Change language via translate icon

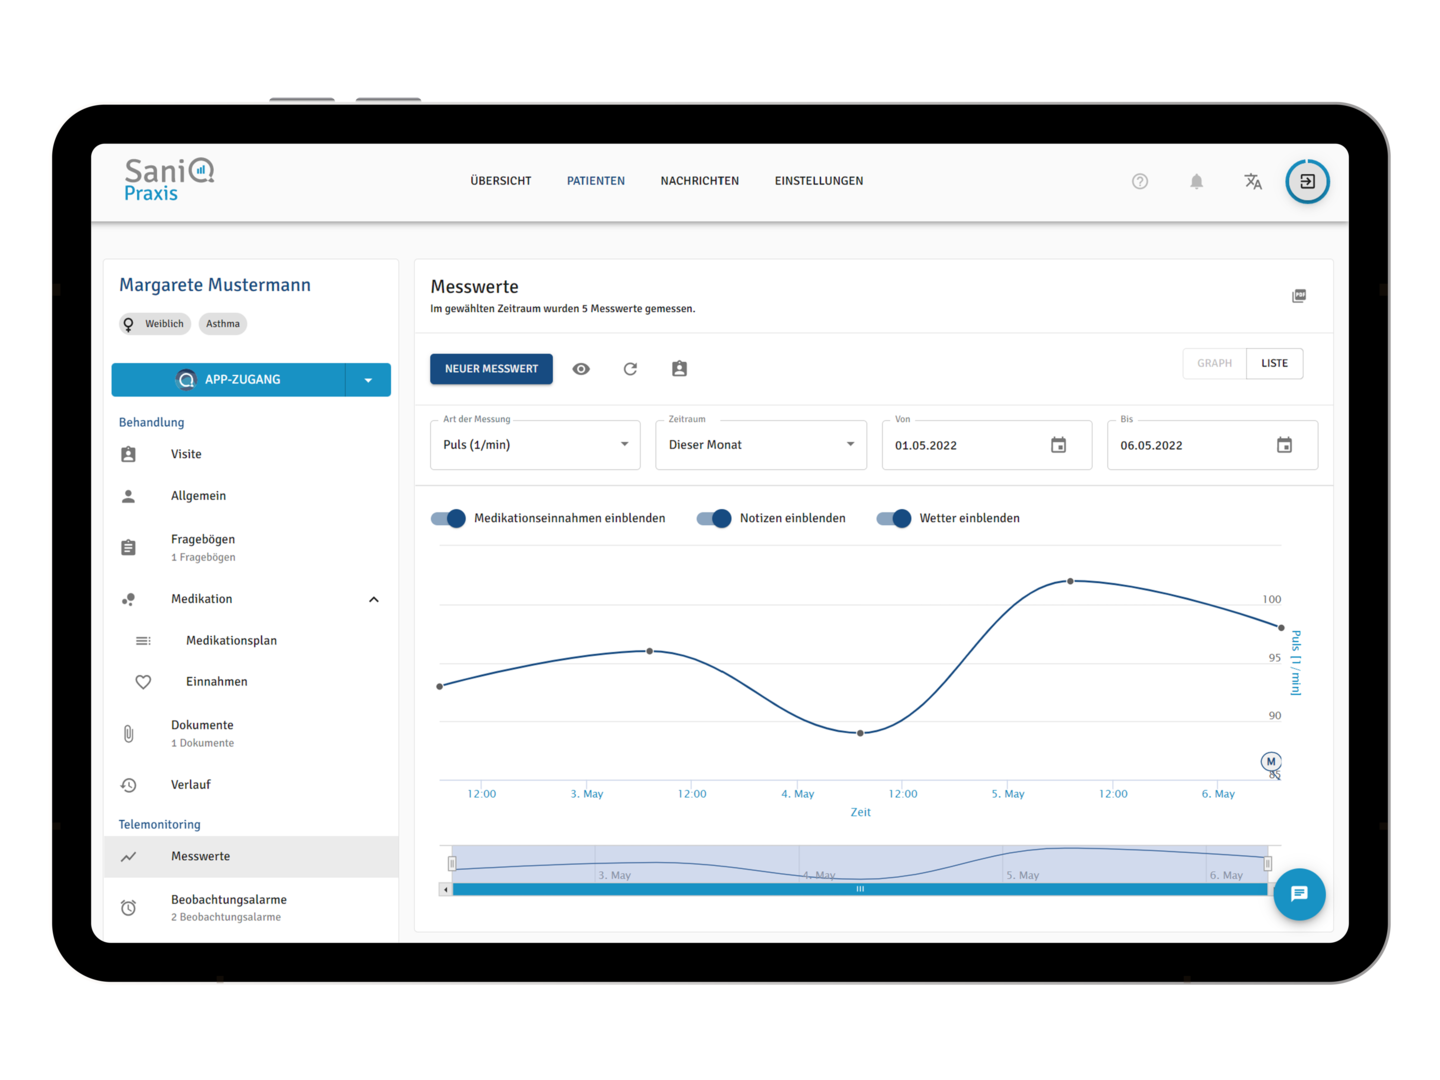[1252, 181]
